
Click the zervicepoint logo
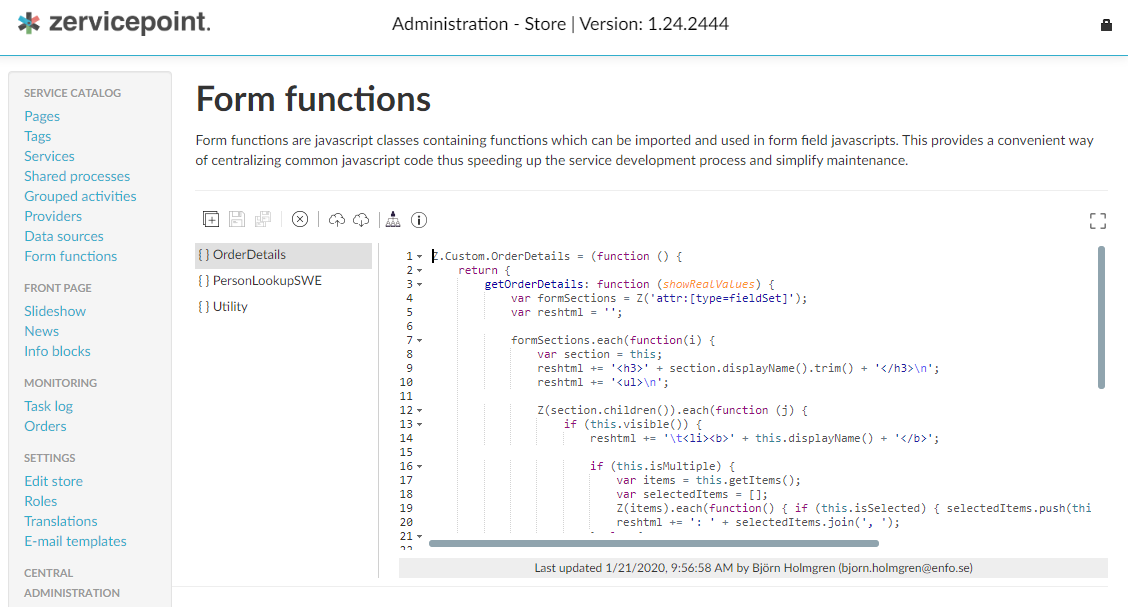pos(113,22)
